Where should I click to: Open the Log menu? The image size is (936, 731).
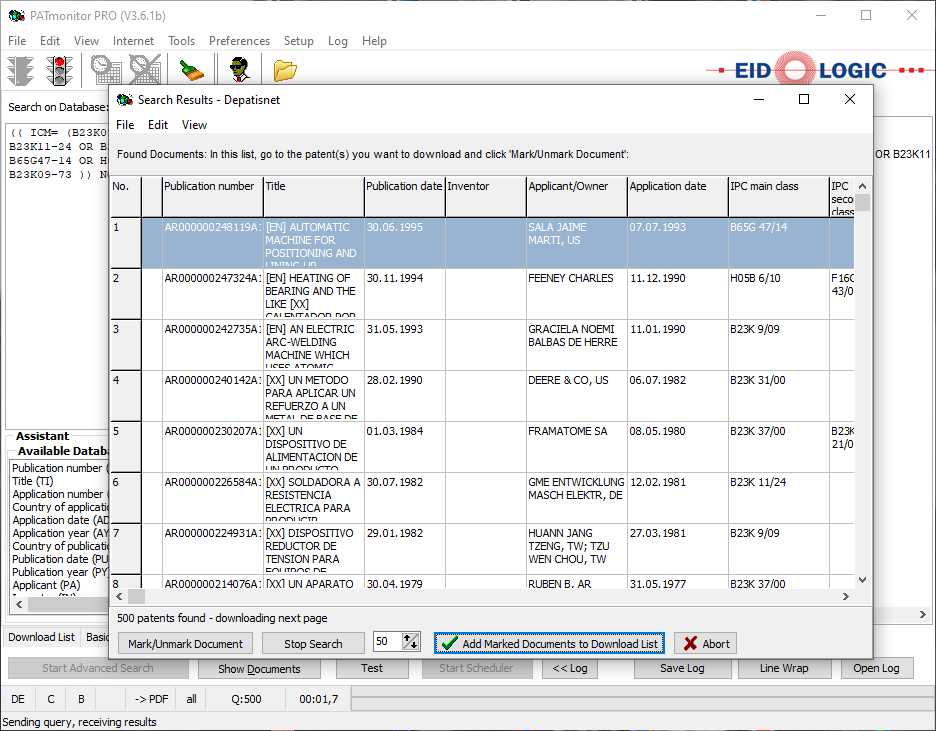pyautogui.click(x=337, y=41)
